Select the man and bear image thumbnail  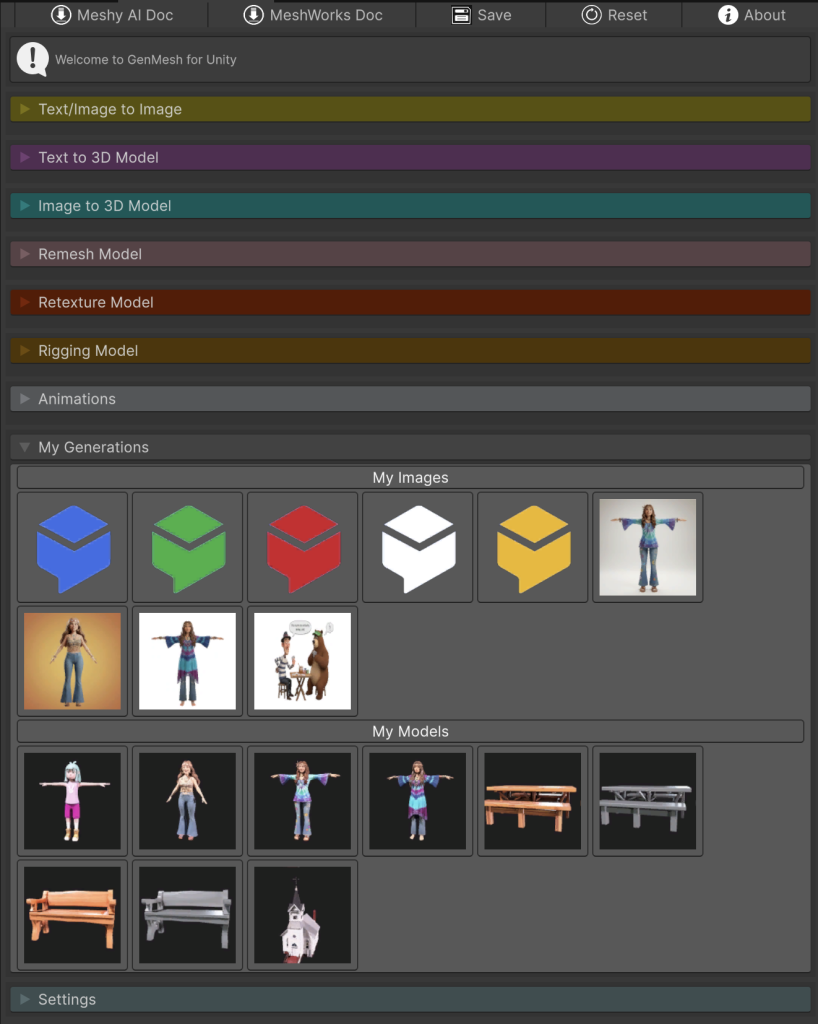click(x=303, y=661)
